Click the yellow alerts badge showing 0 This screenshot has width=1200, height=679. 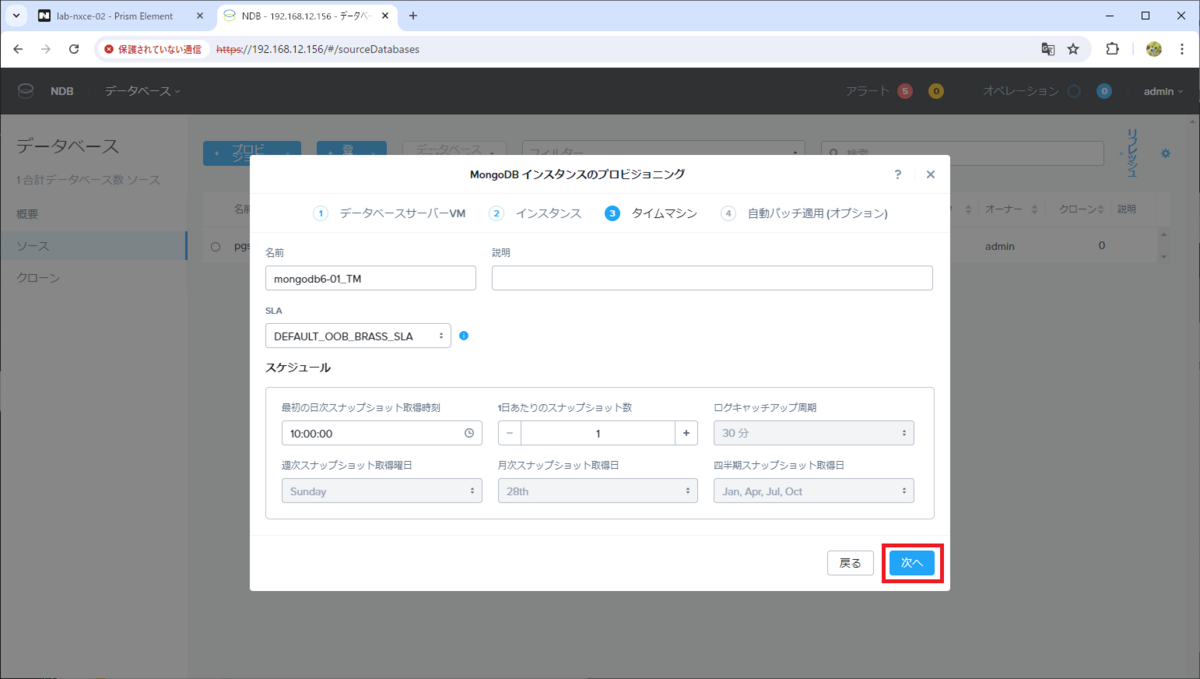(x=936, y=91)
